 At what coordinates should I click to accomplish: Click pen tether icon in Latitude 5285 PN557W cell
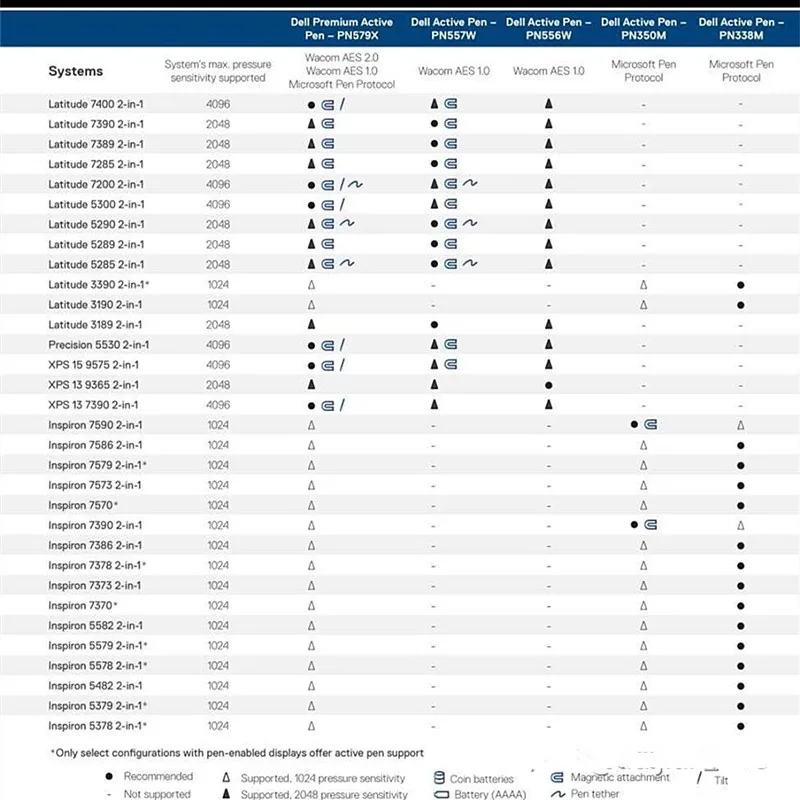pyautogui.click(x=470, y=263)
